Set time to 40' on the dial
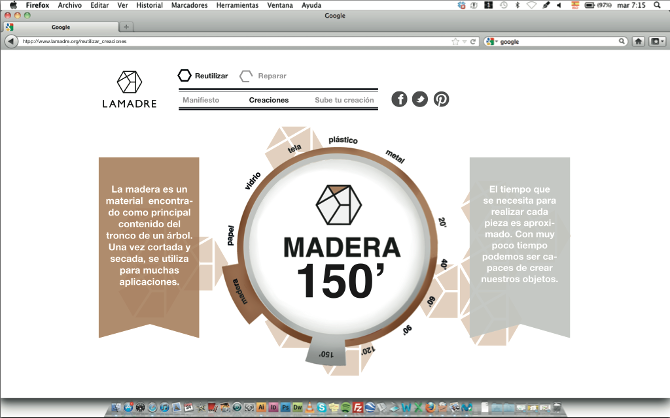The image size is (670, 418). pos(444,264)
